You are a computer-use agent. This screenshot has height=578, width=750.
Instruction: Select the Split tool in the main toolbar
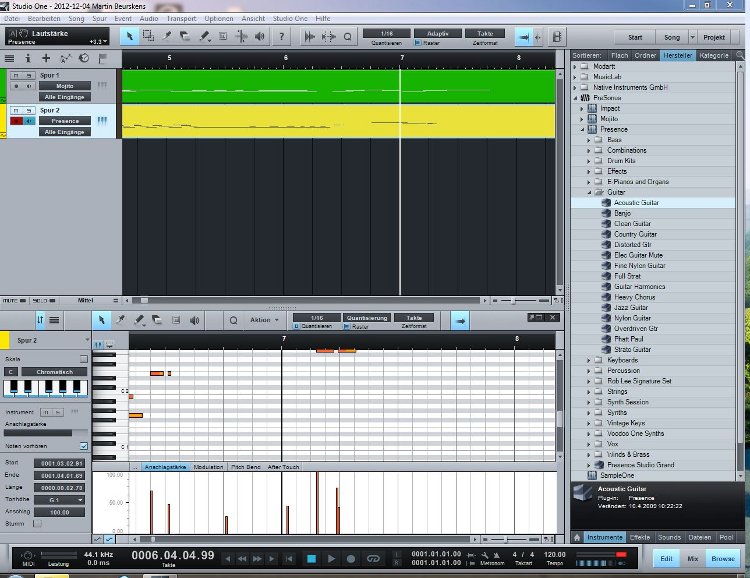pyautogui.click(x=167, y=36)
